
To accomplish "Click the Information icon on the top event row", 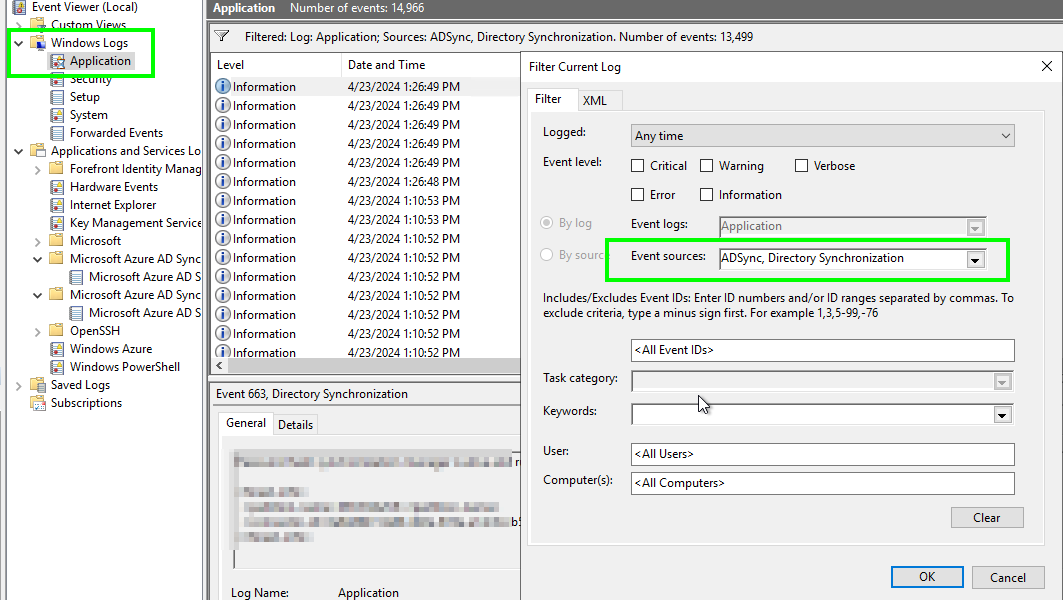I will pyautogui.click(x=221, y=86).
